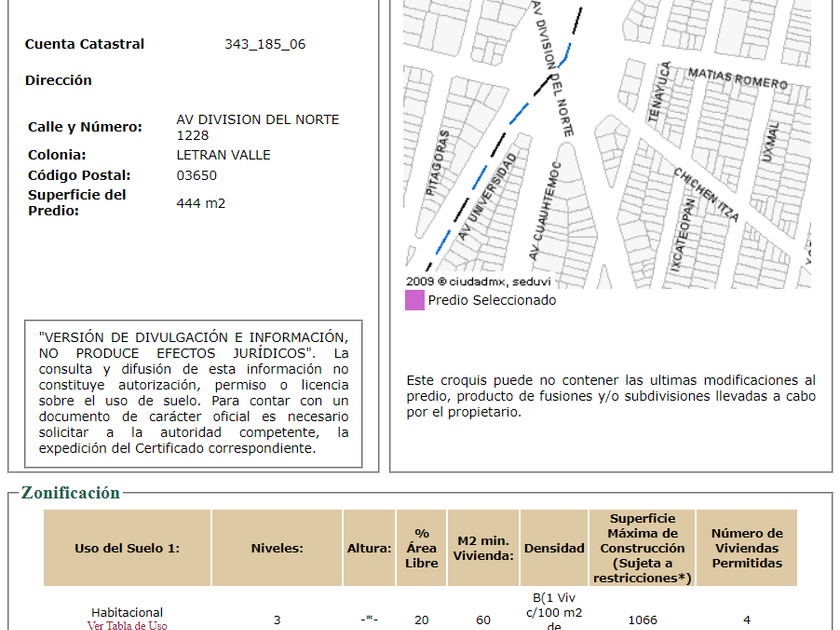Click the Altura column header
The image size is (840, 630).
coord(369,548)
